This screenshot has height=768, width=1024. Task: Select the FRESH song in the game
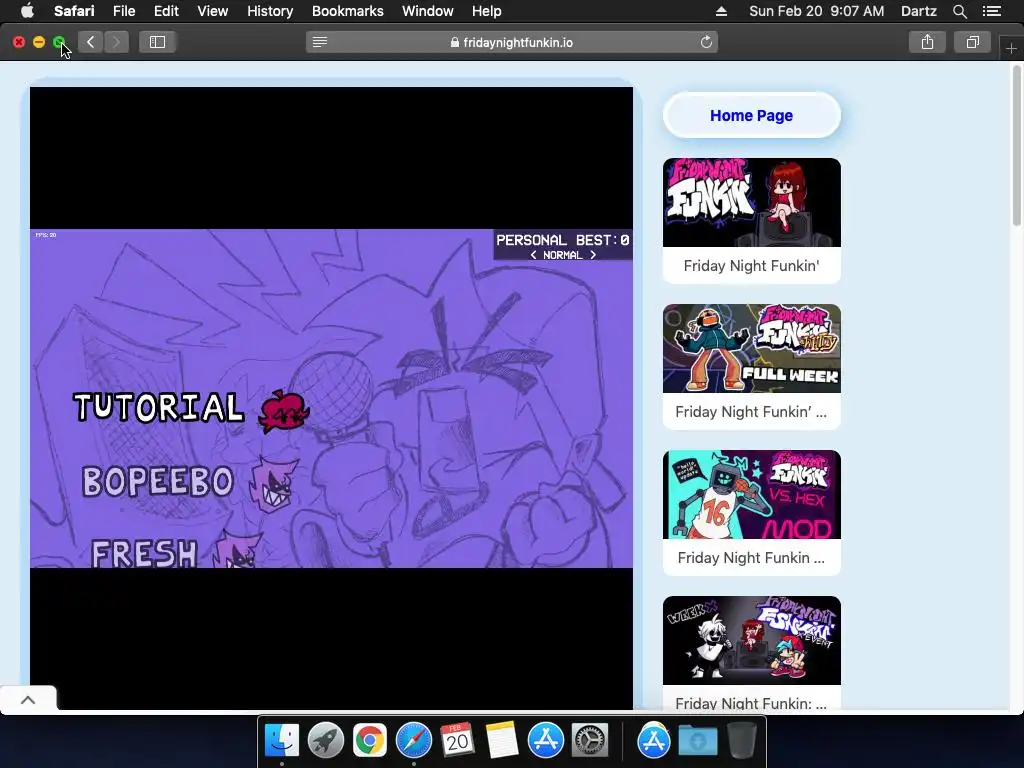[144, 553]
